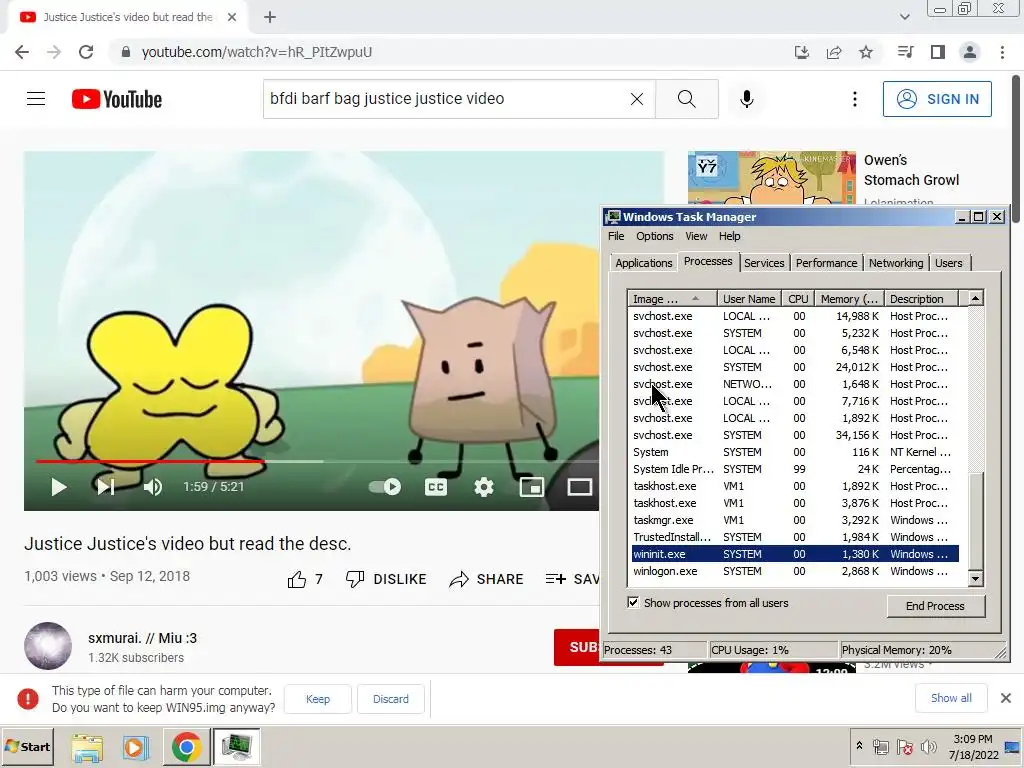Open Chrome media controls icon
The height and width of the screenshot is (768, 1024).
click(x=905, y=52)
